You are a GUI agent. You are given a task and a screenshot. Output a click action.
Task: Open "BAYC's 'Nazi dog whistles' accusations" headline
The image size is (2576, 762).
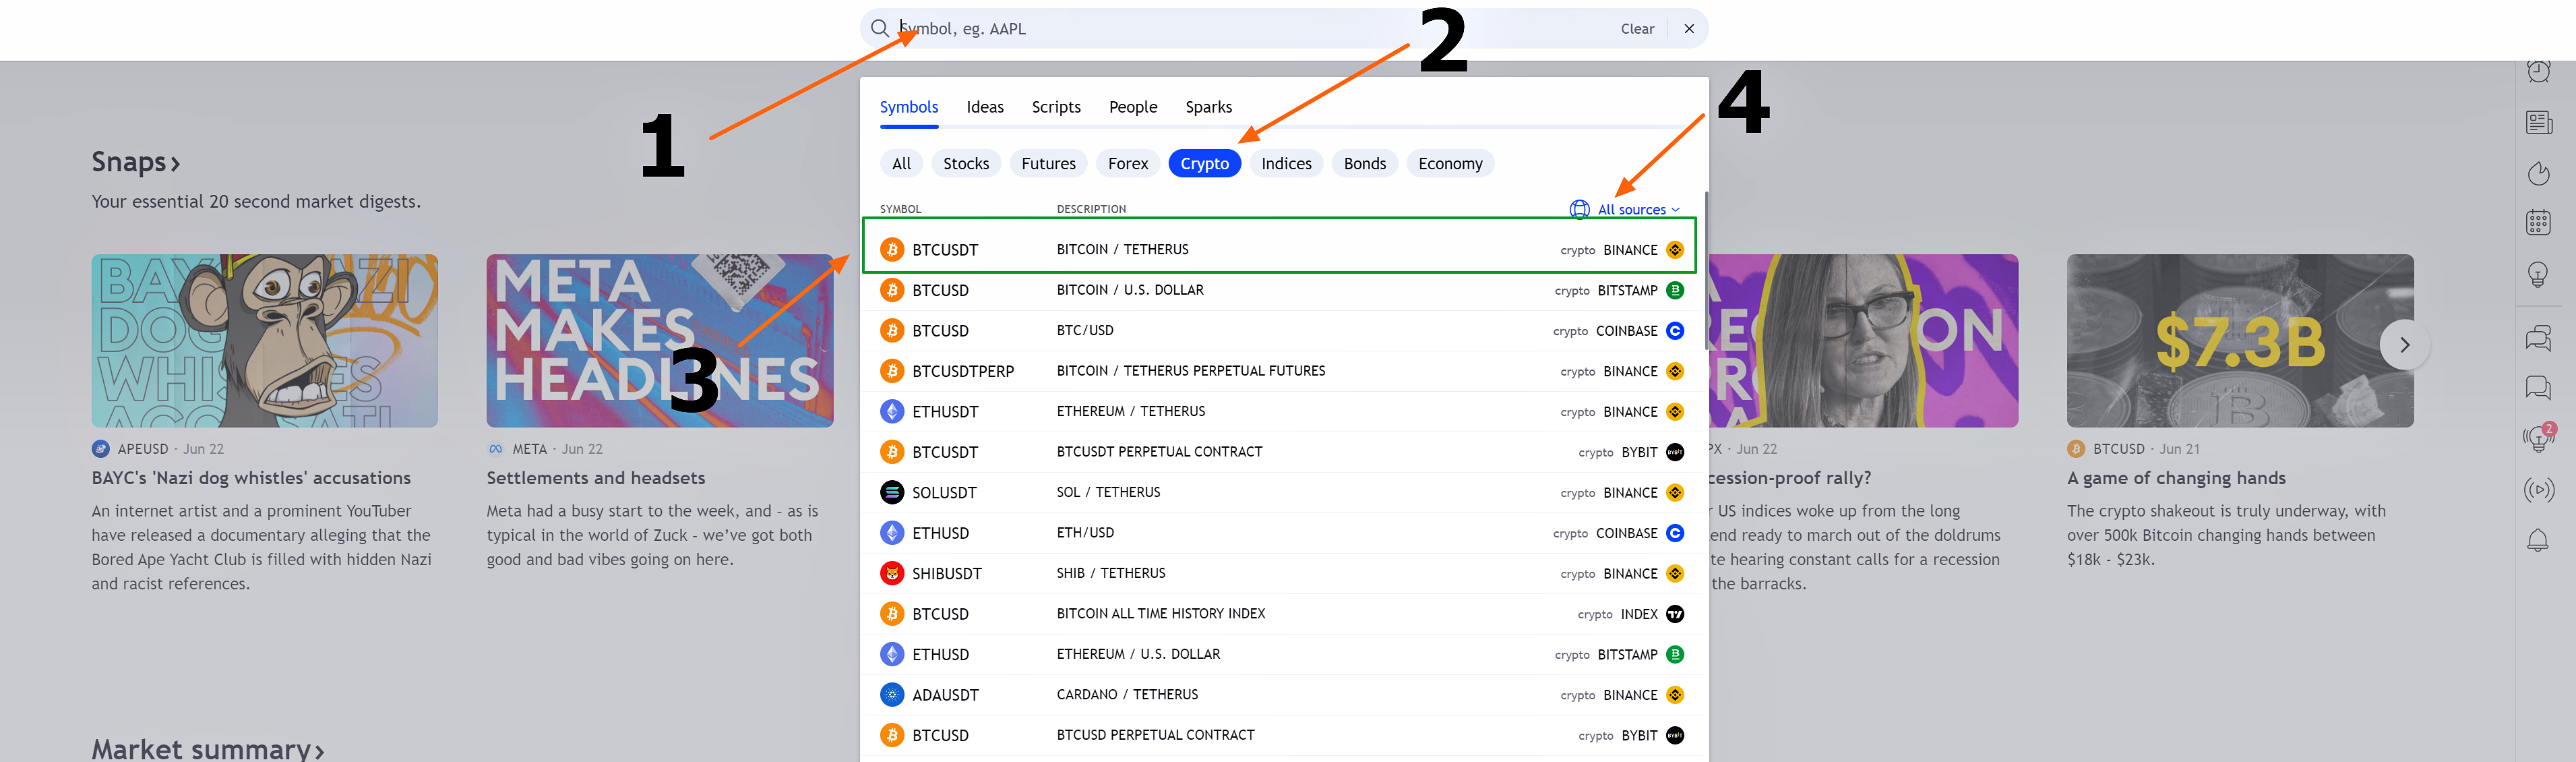[x=251, y=478]
